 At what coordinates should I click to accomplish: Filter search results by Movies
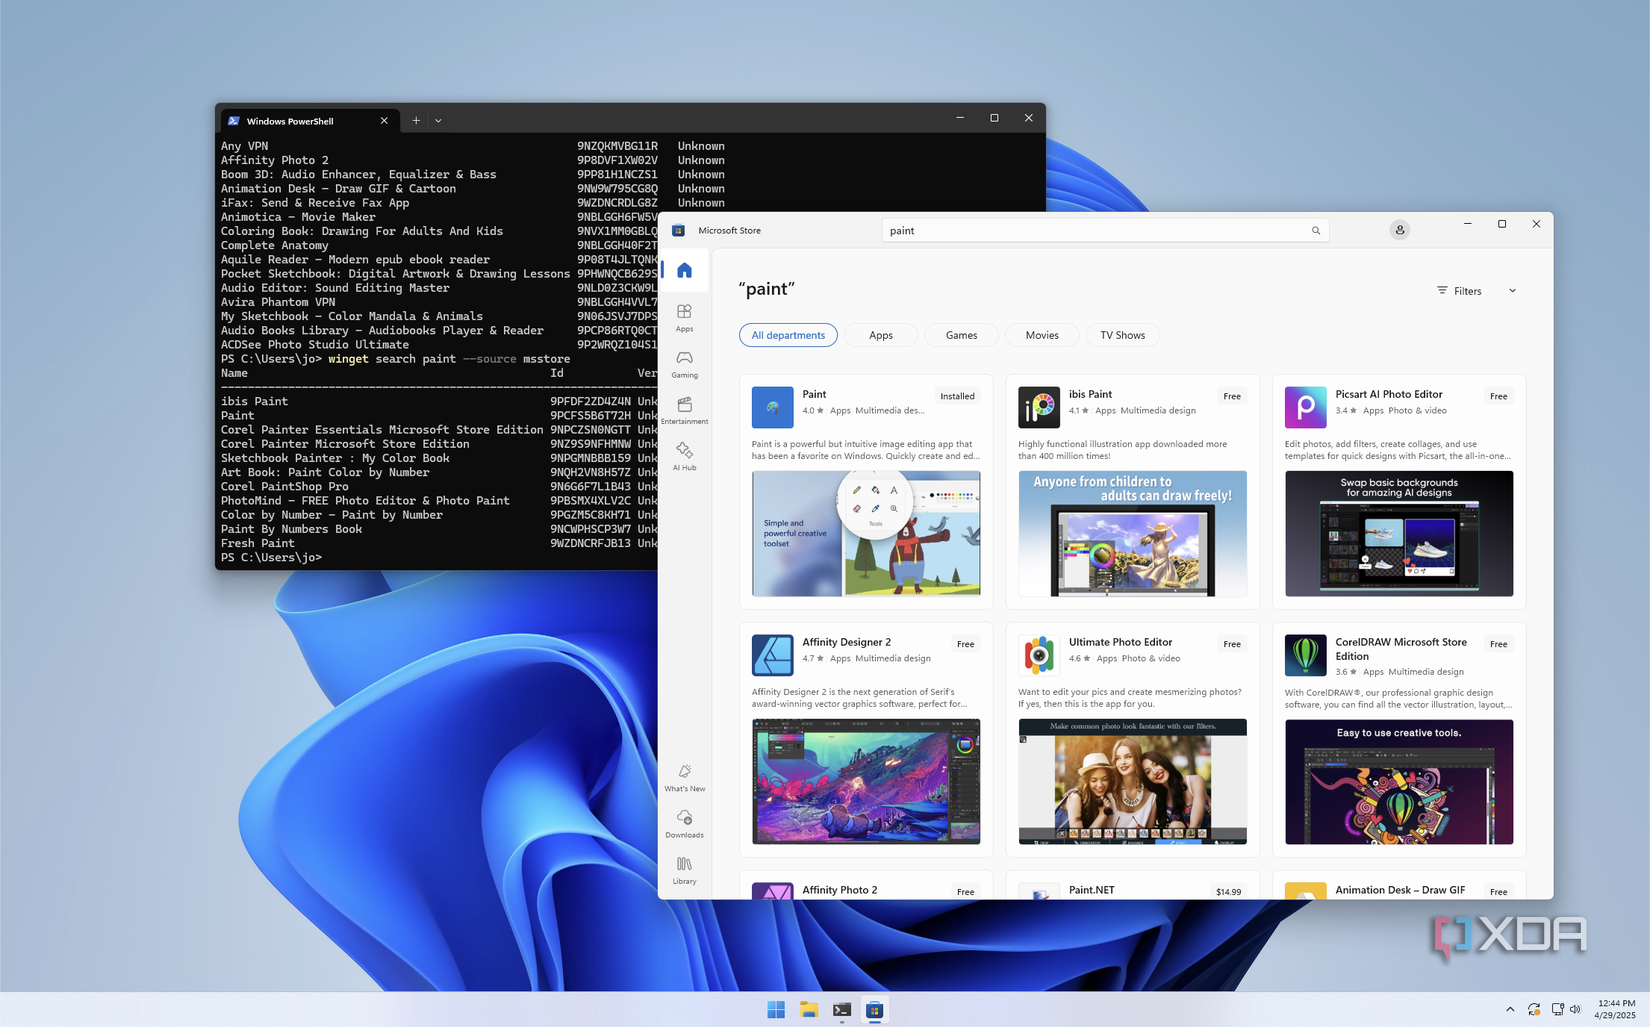pyautogui.click(x=1042, y=335)
